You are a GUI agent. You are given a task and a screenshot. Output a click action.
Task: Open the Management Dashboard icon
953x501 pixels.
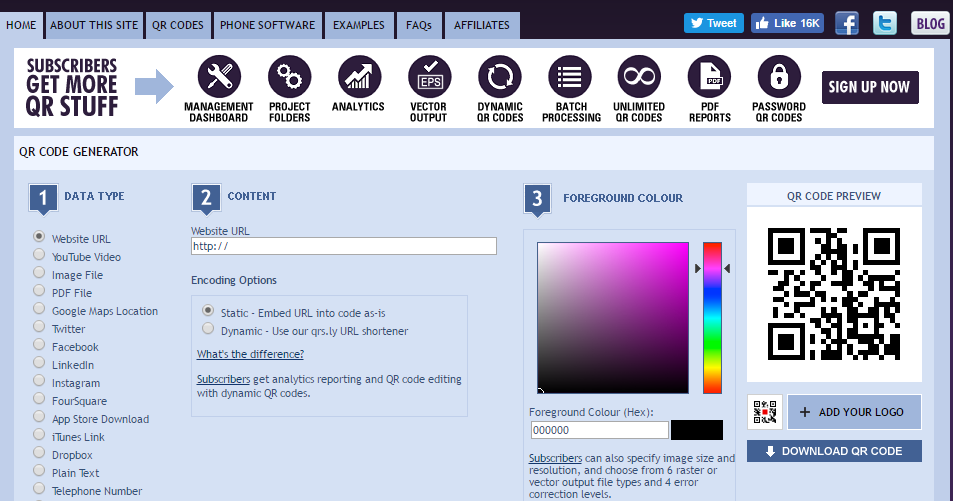219,77
